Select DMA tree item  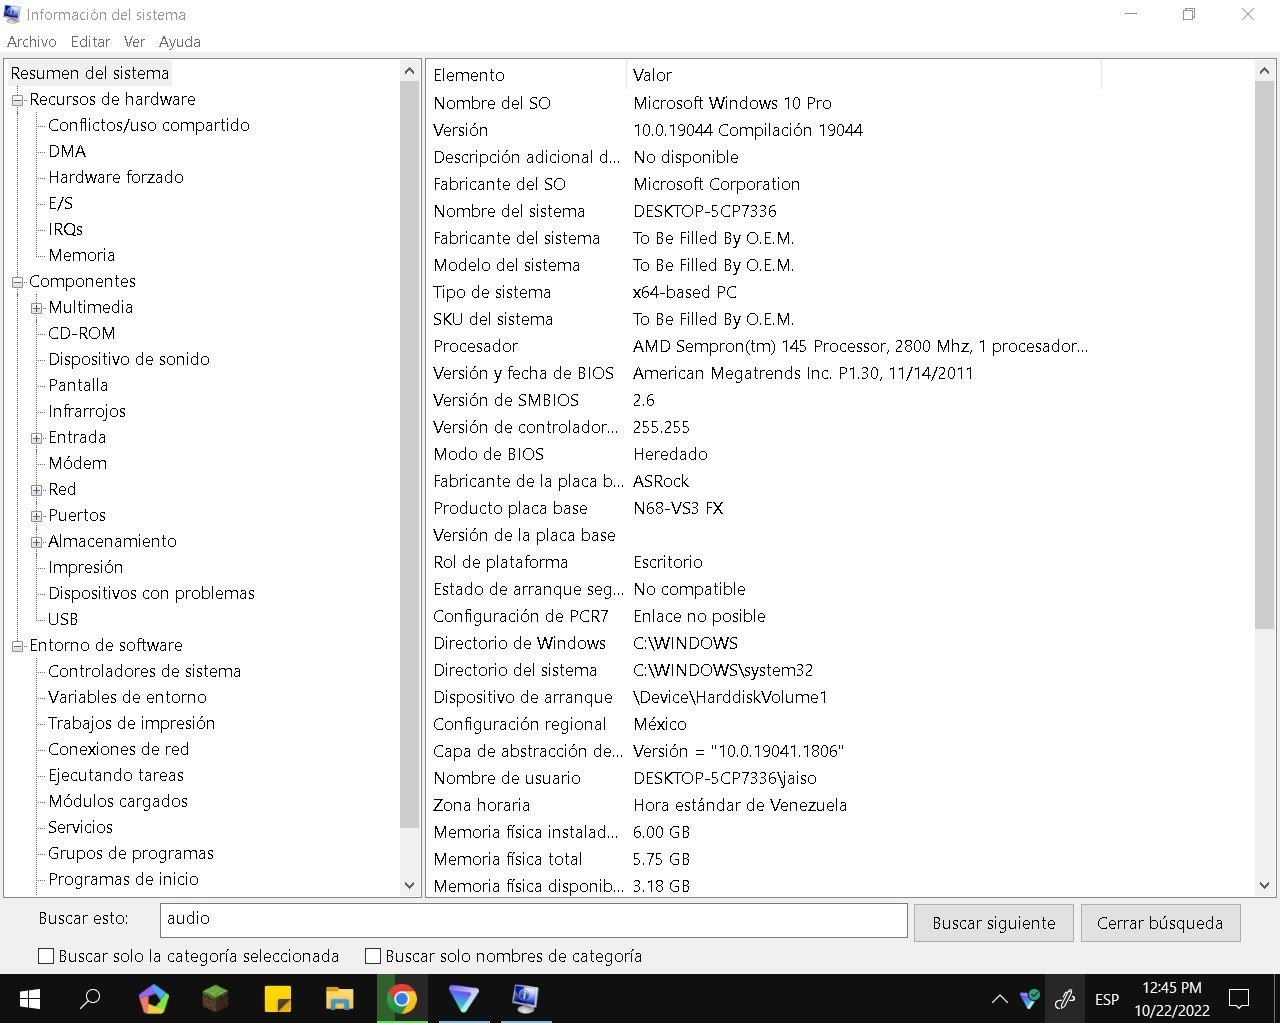click(67, 151)
